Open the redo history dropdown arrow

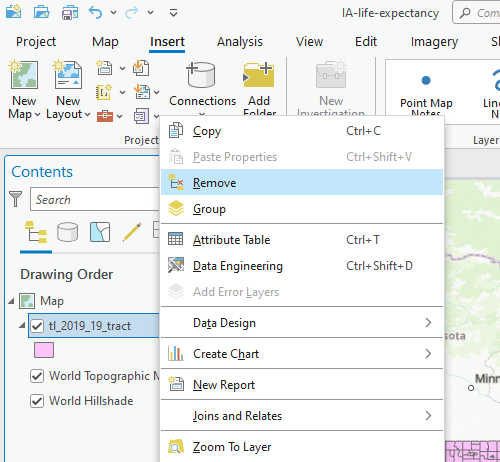[x=151, y=13]
